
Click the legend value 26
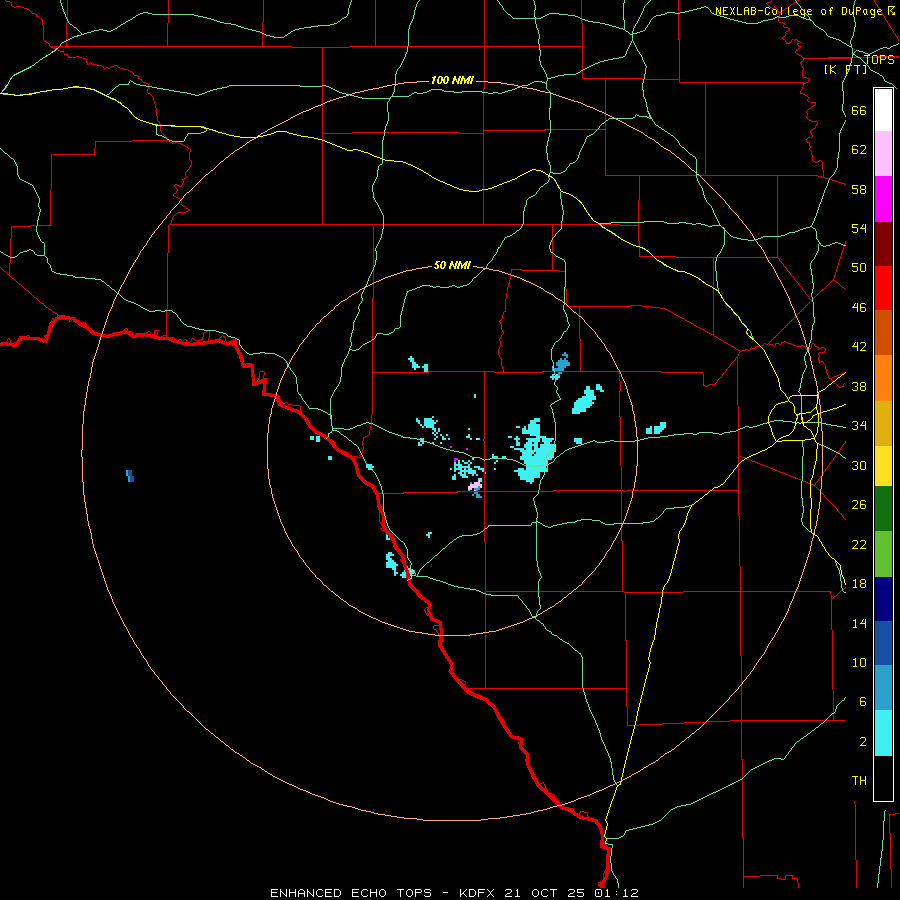(x=859, y=505)
